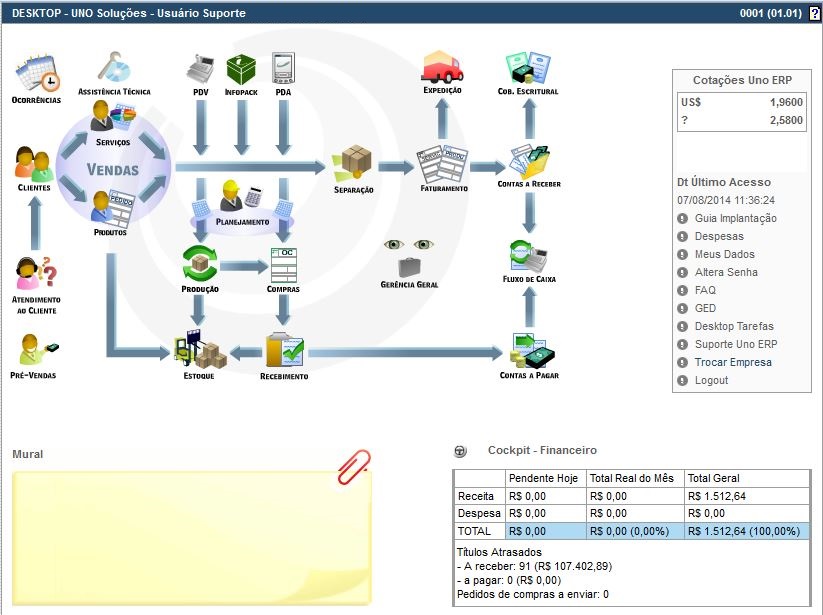
Task: Select the Separação boxes icon
Action: [354, 162]
